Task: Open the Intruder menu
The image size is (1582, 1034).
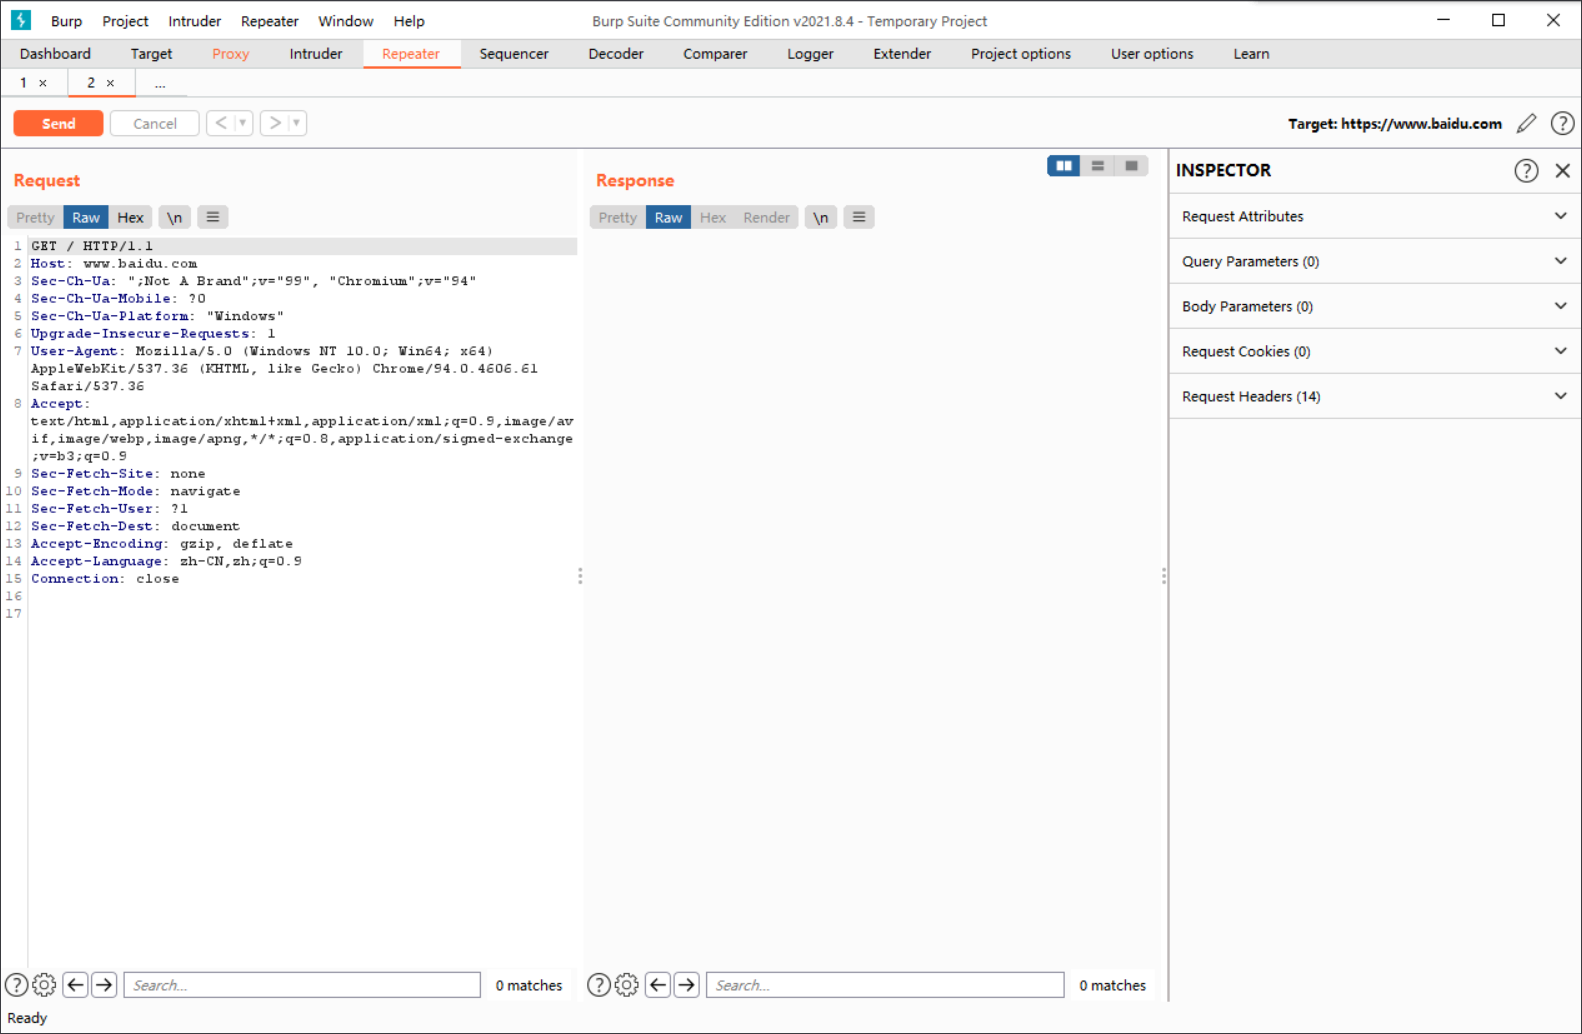Action: tap(194, 21)
